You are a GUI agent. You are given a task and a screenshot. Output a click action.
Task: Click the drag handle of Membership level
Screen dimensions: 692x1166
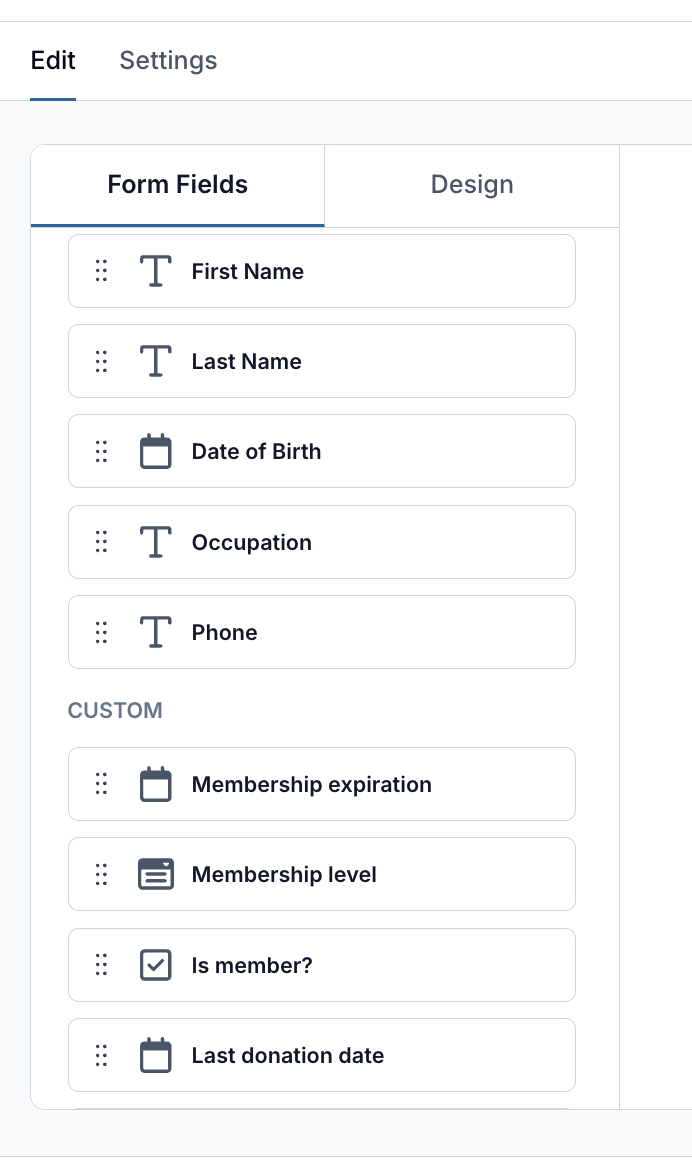(x=101, y=874)
